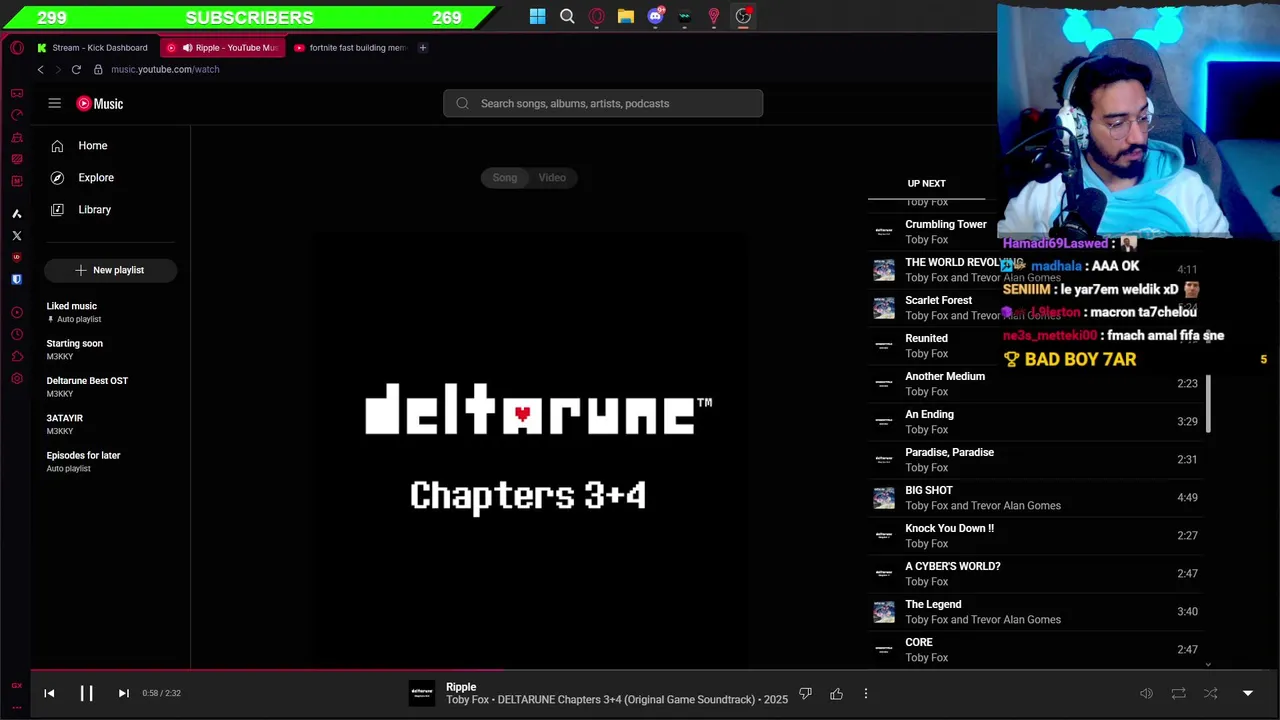
Task: Open File Explorer from the taskbar
Action: (x=626, y=16)
